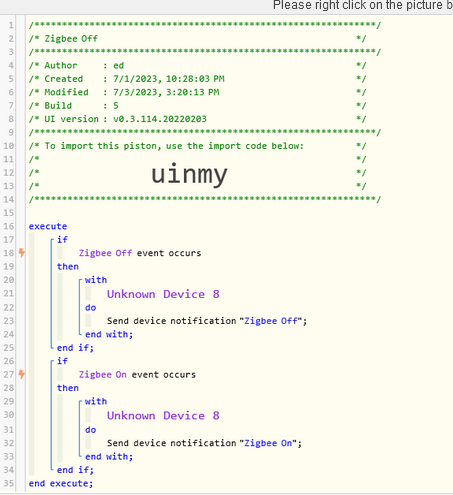The width and height of the screenshot is (453, 495).
Task: Select Send device notification "Zigbee Off" task
Action: 207,321
